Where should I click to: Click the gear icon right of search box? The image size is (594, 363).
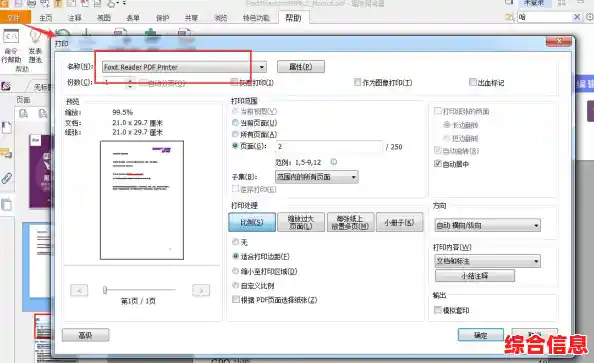589,17
